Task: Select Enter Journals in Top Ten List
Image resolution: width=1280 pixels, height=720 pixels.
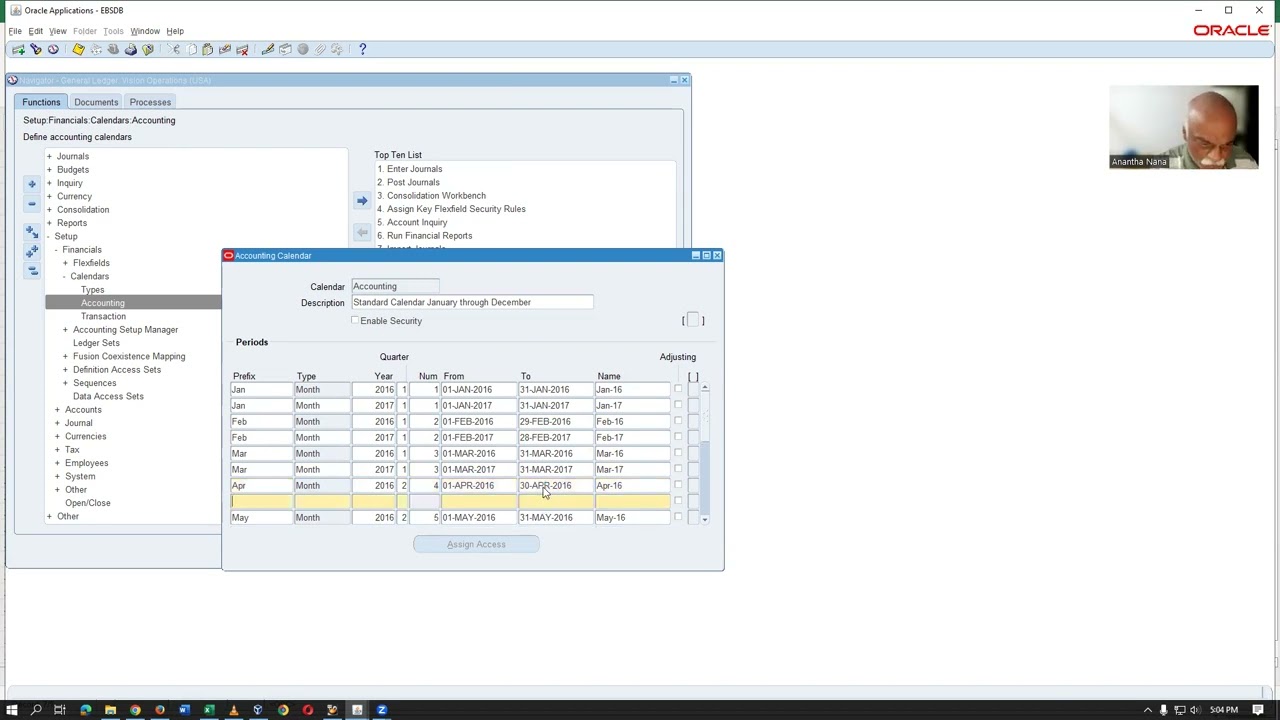Action: pyautogui.click(x=410, y=169)
